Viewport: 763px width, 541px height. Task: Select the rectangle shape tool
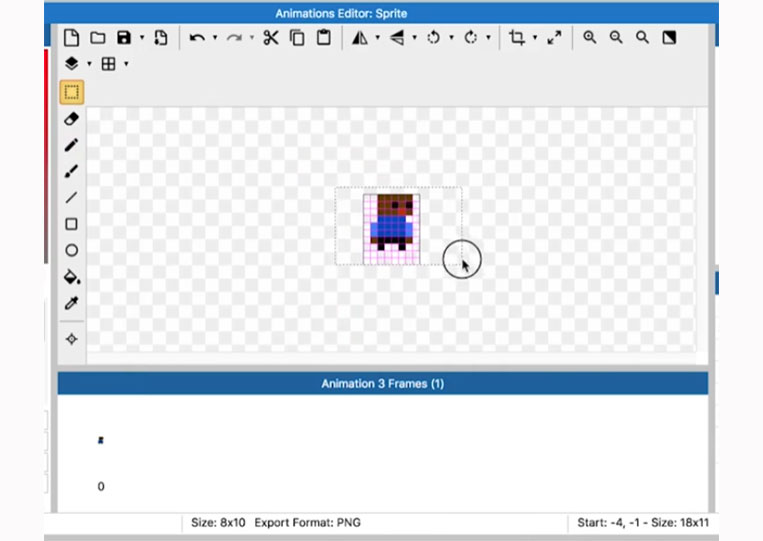tap(72, 224)
